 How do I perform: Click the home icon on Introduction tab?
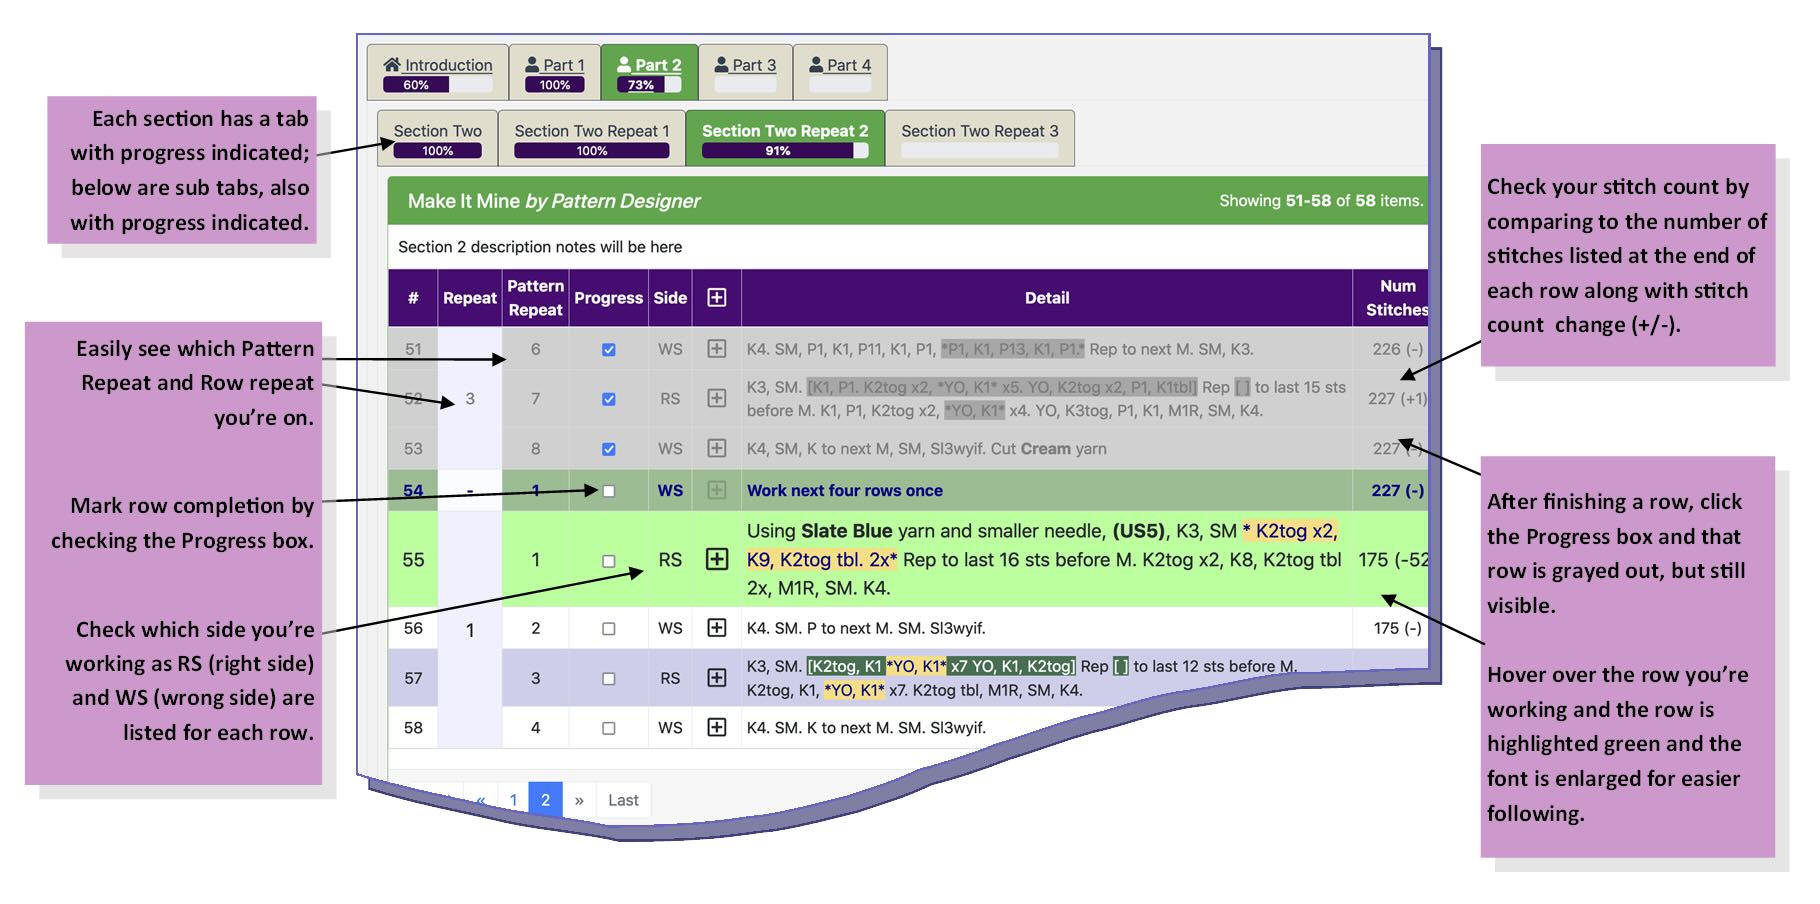[x=392, y=64]
